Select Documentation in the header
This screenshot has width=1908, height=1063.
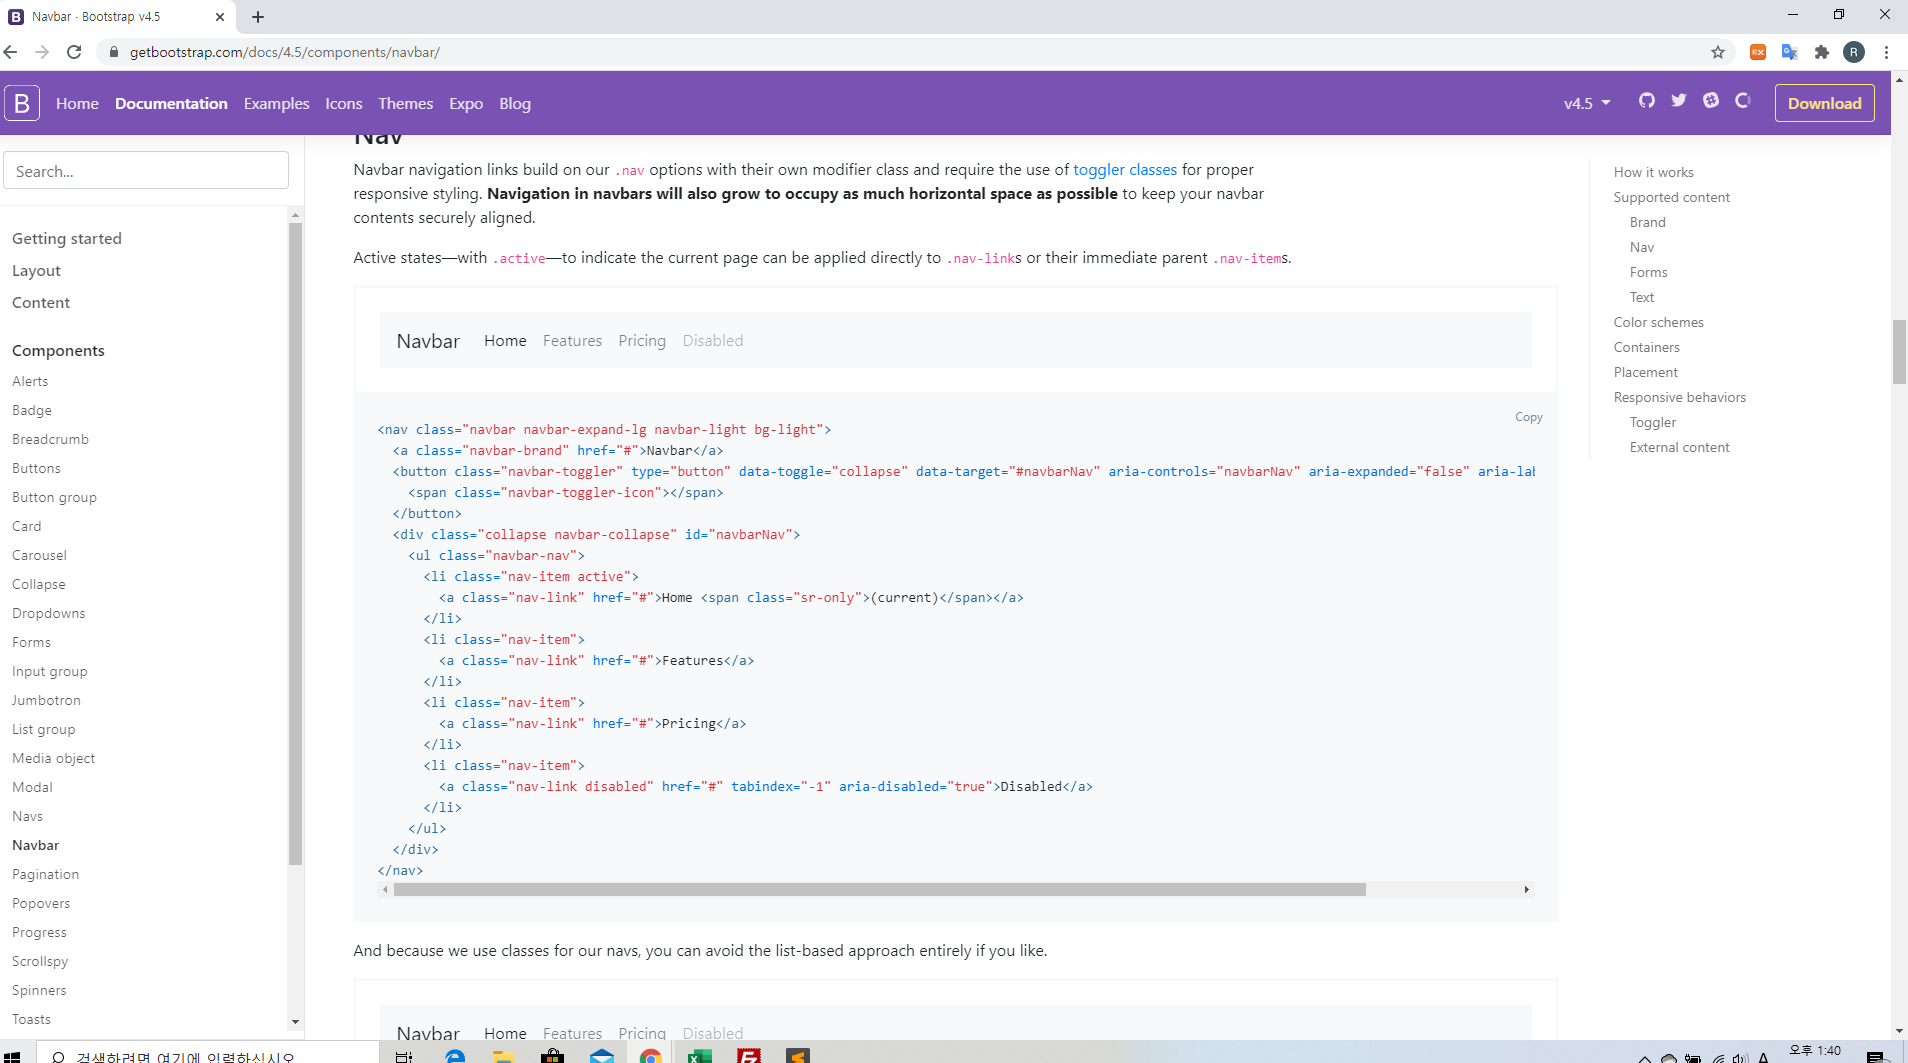171,103
